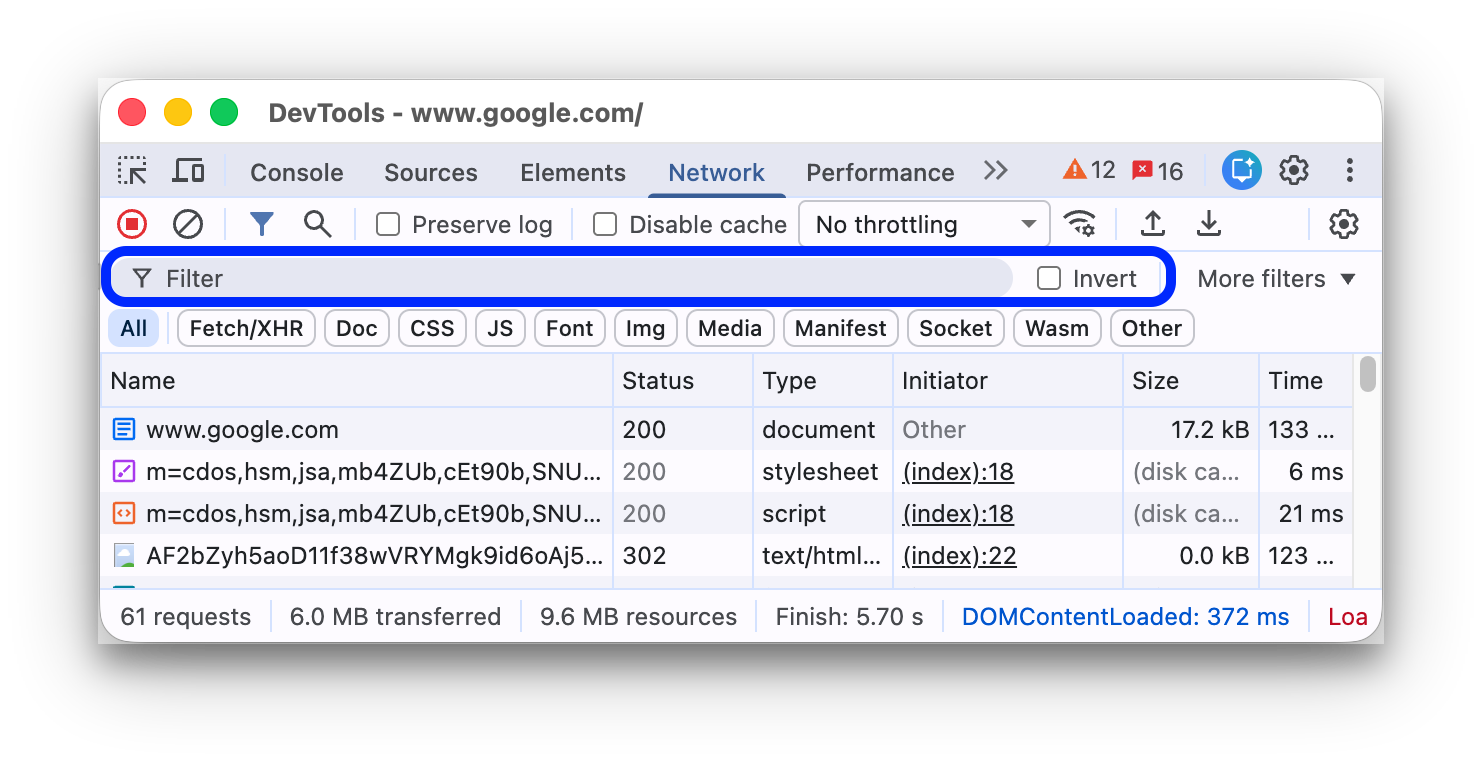Click the 6.0 MB transferred status text

(x=395, y=617)
